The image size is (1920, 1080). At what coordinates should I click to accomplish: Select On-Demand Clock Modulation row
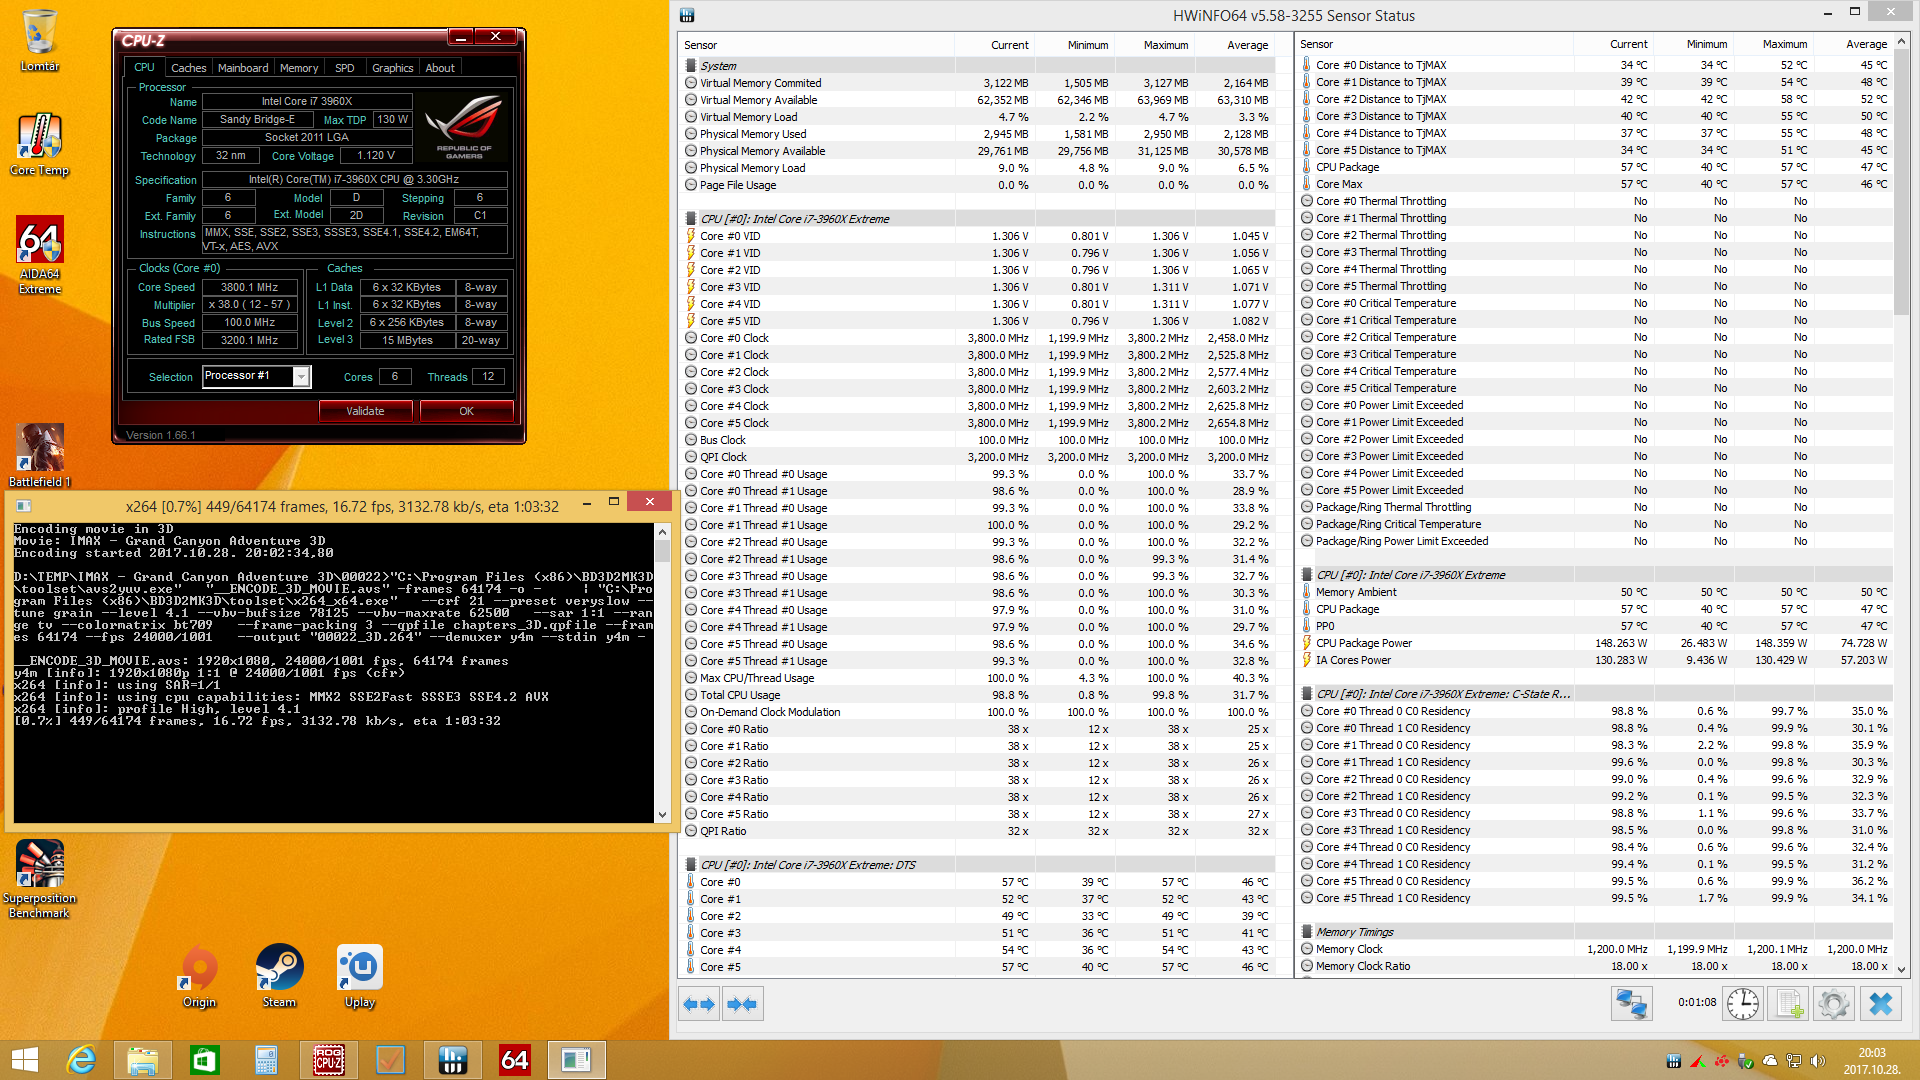pos(978,712)
